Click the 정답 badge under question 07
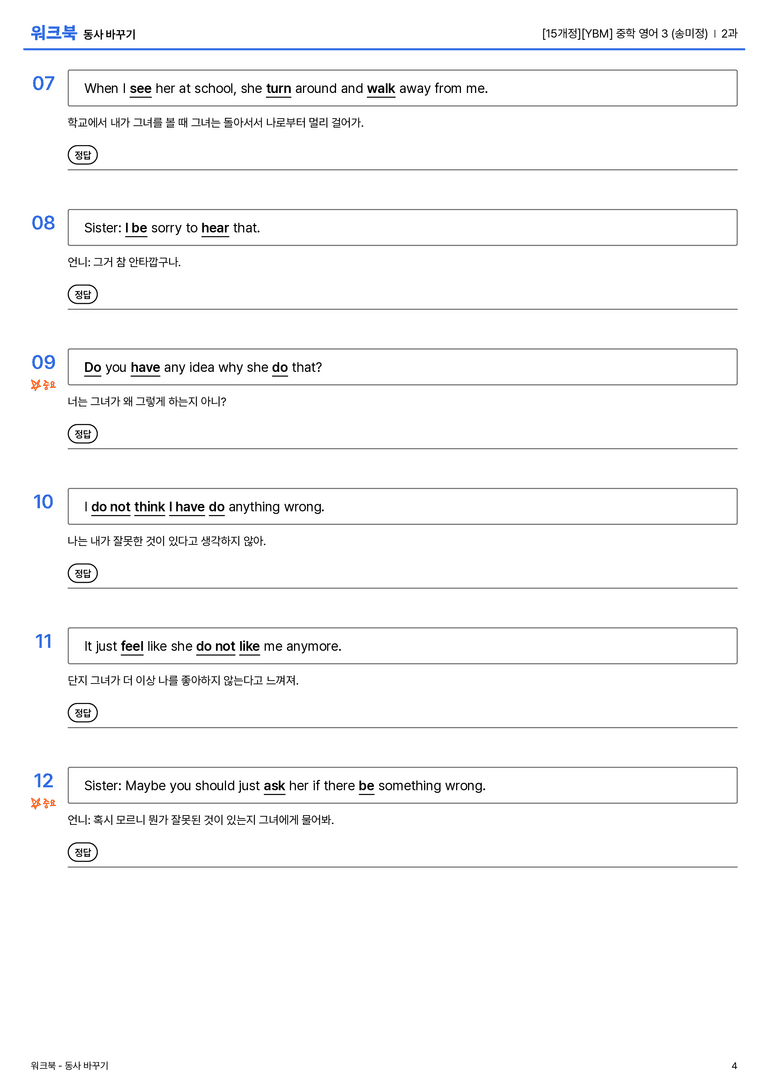 point(82,155)
